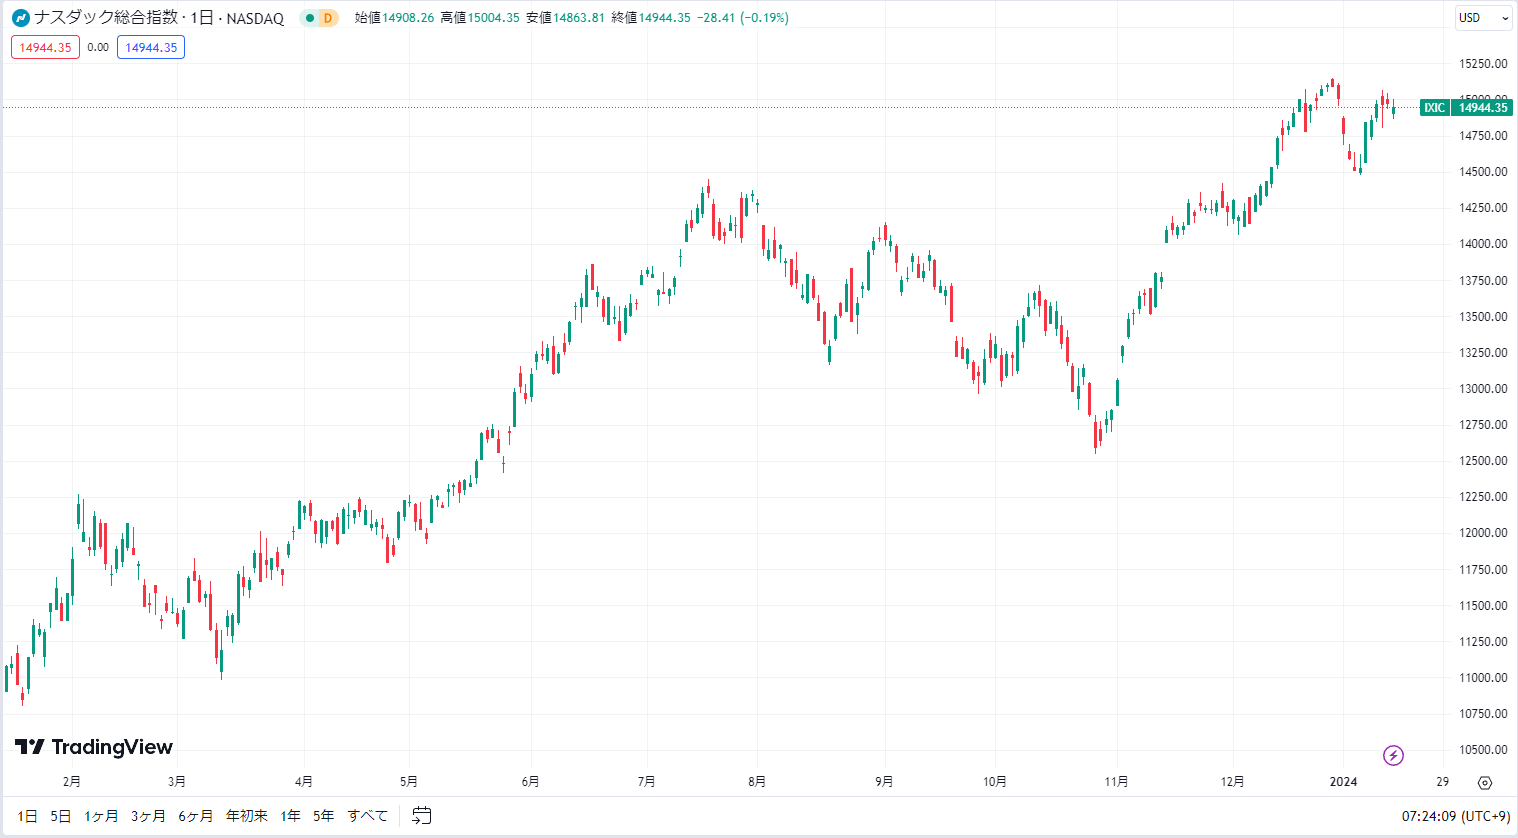The width and height of the screenshot is (1518, 838).
Task: Select the 5日 time range
Action: tap(61, 816)
